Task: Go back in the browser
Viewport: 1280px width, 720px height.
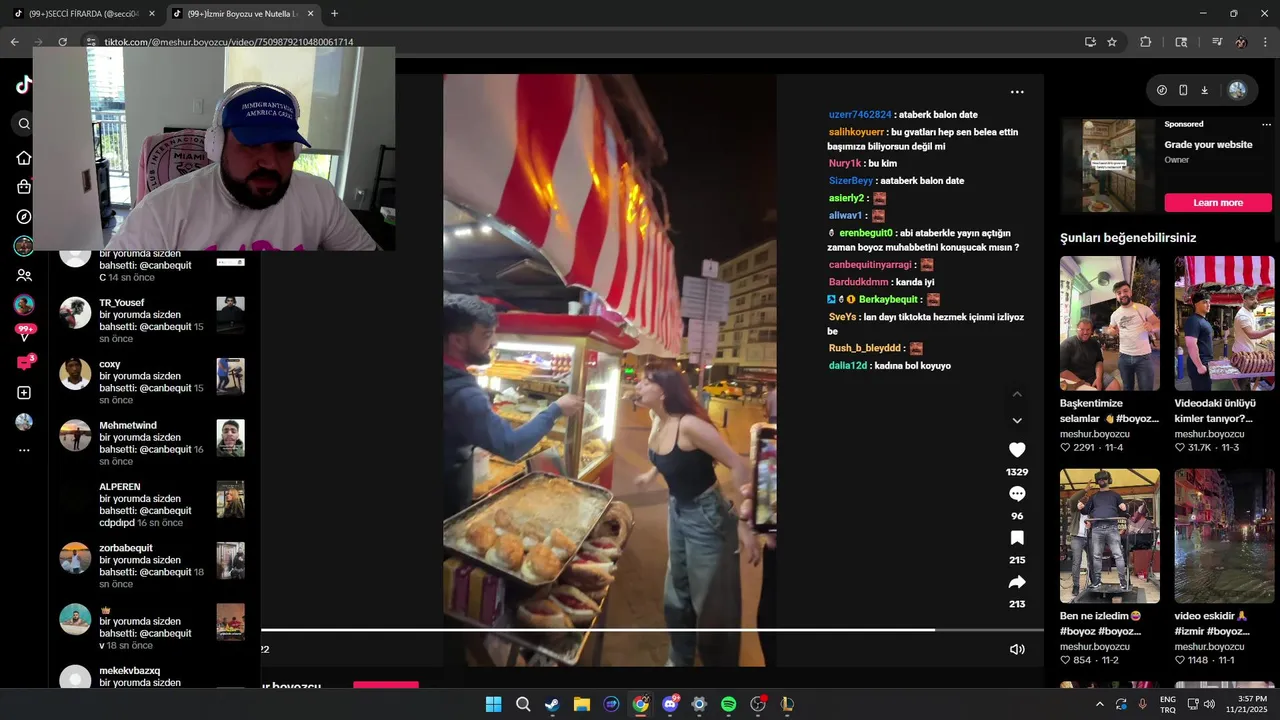Action: coord(14,42)
